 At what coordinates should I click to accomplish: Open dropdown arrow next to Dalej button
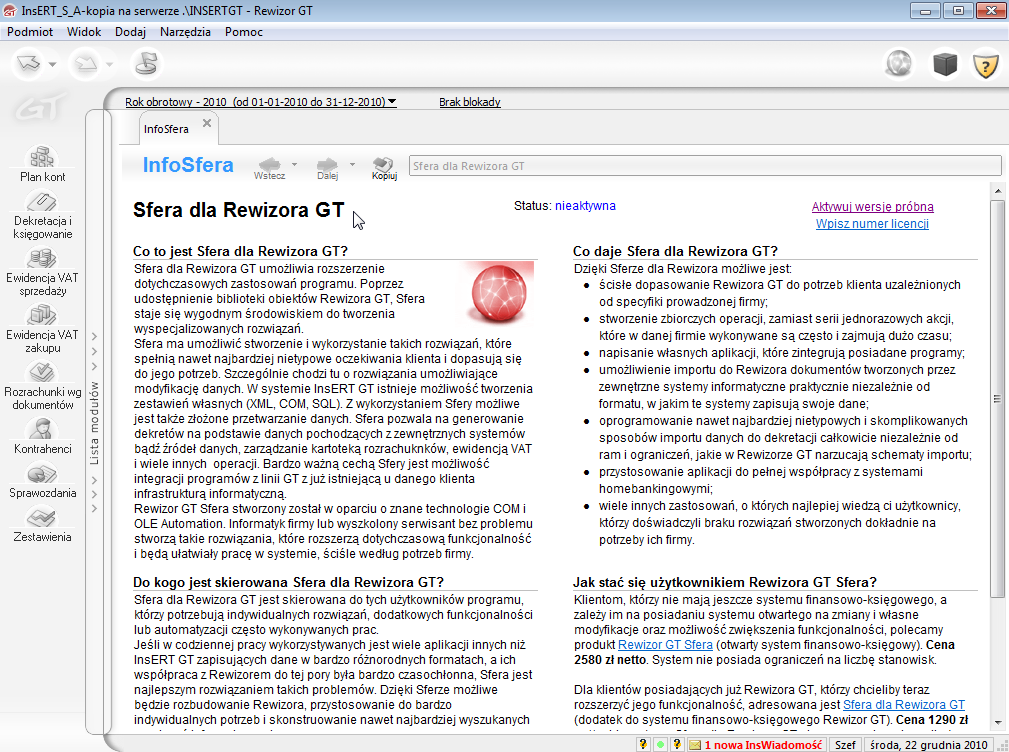[x=353, y=164]
